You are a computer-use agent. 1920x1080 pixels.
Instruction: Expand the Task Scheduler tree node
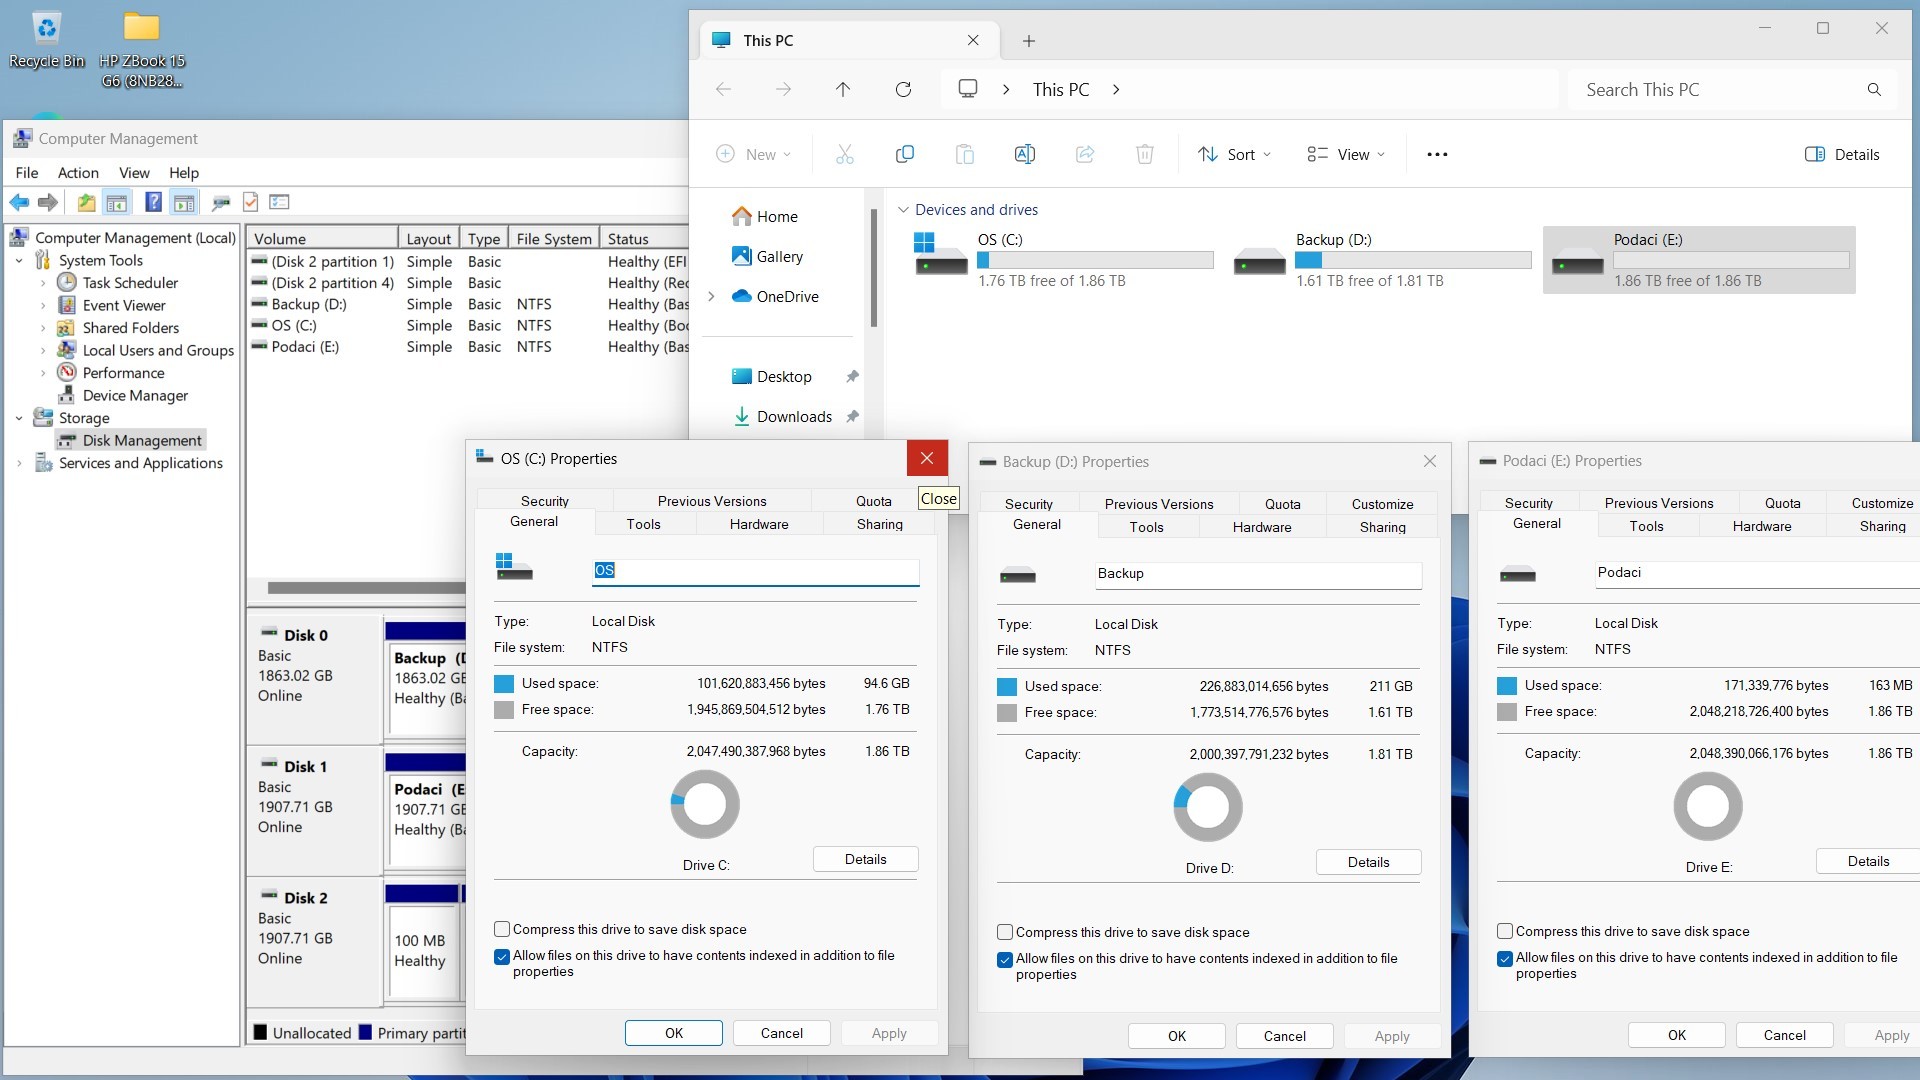pyautogui.click(x=43, y=283)
